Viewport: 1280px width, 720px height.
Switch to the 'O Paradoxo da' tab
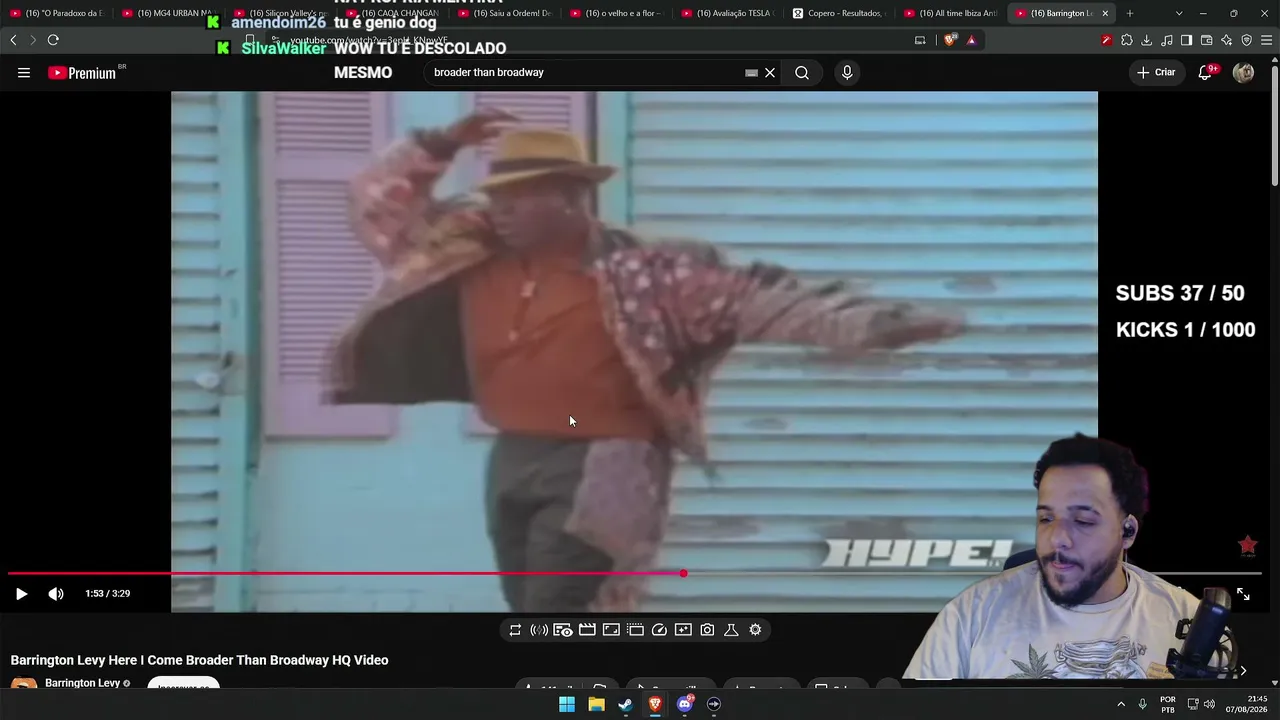point(56,13)
